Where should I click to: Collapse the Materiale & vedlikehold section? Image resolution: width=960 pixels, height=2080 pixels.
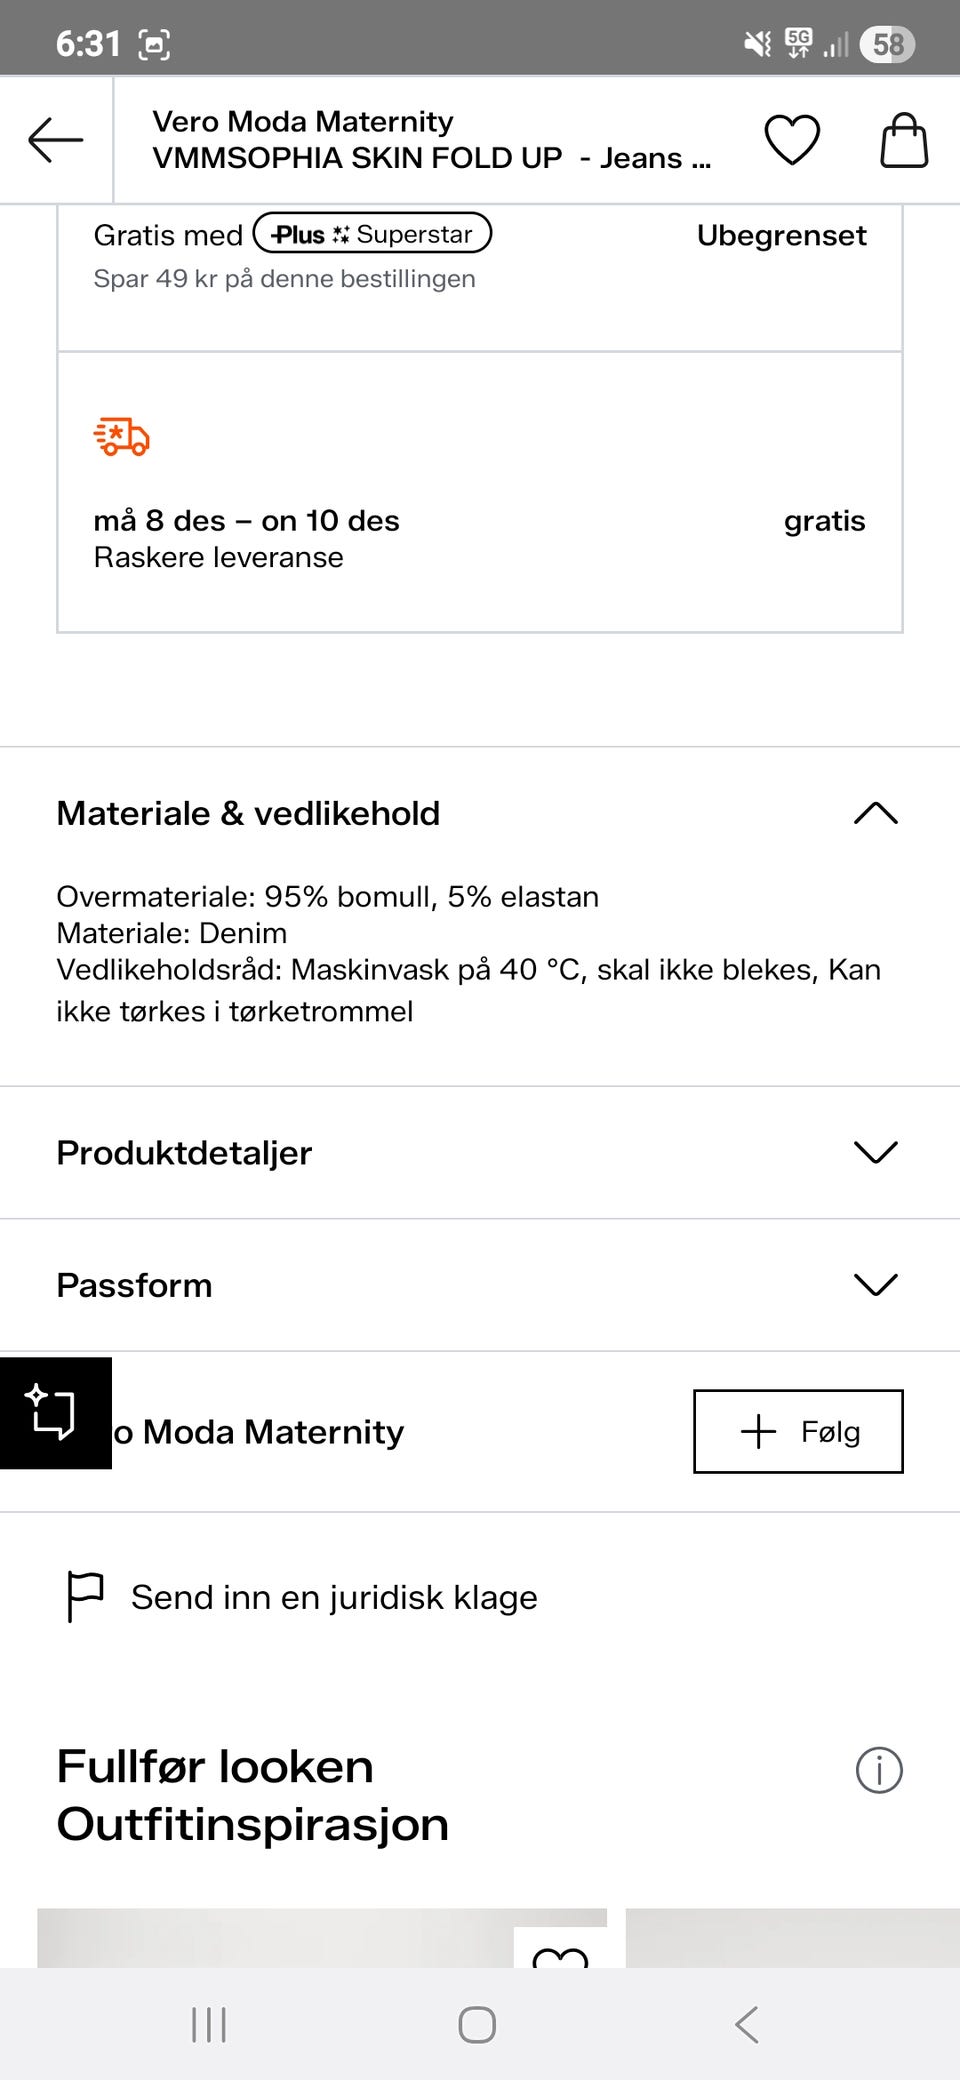(x=876, y=814)
